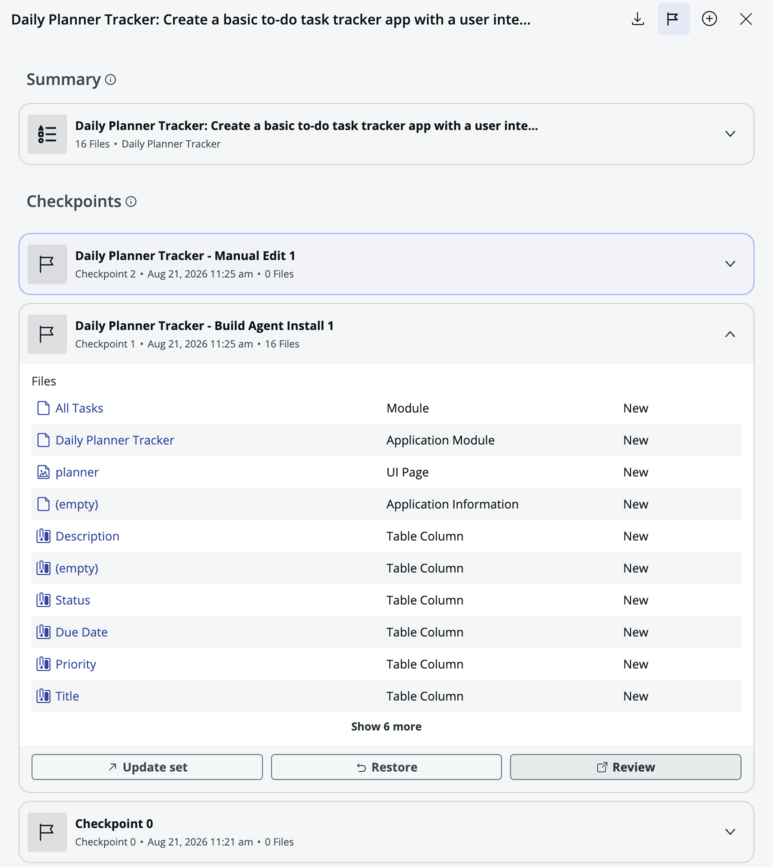Click the Files label above the list
Screen dimensions: 773x867
click(44, 381)
